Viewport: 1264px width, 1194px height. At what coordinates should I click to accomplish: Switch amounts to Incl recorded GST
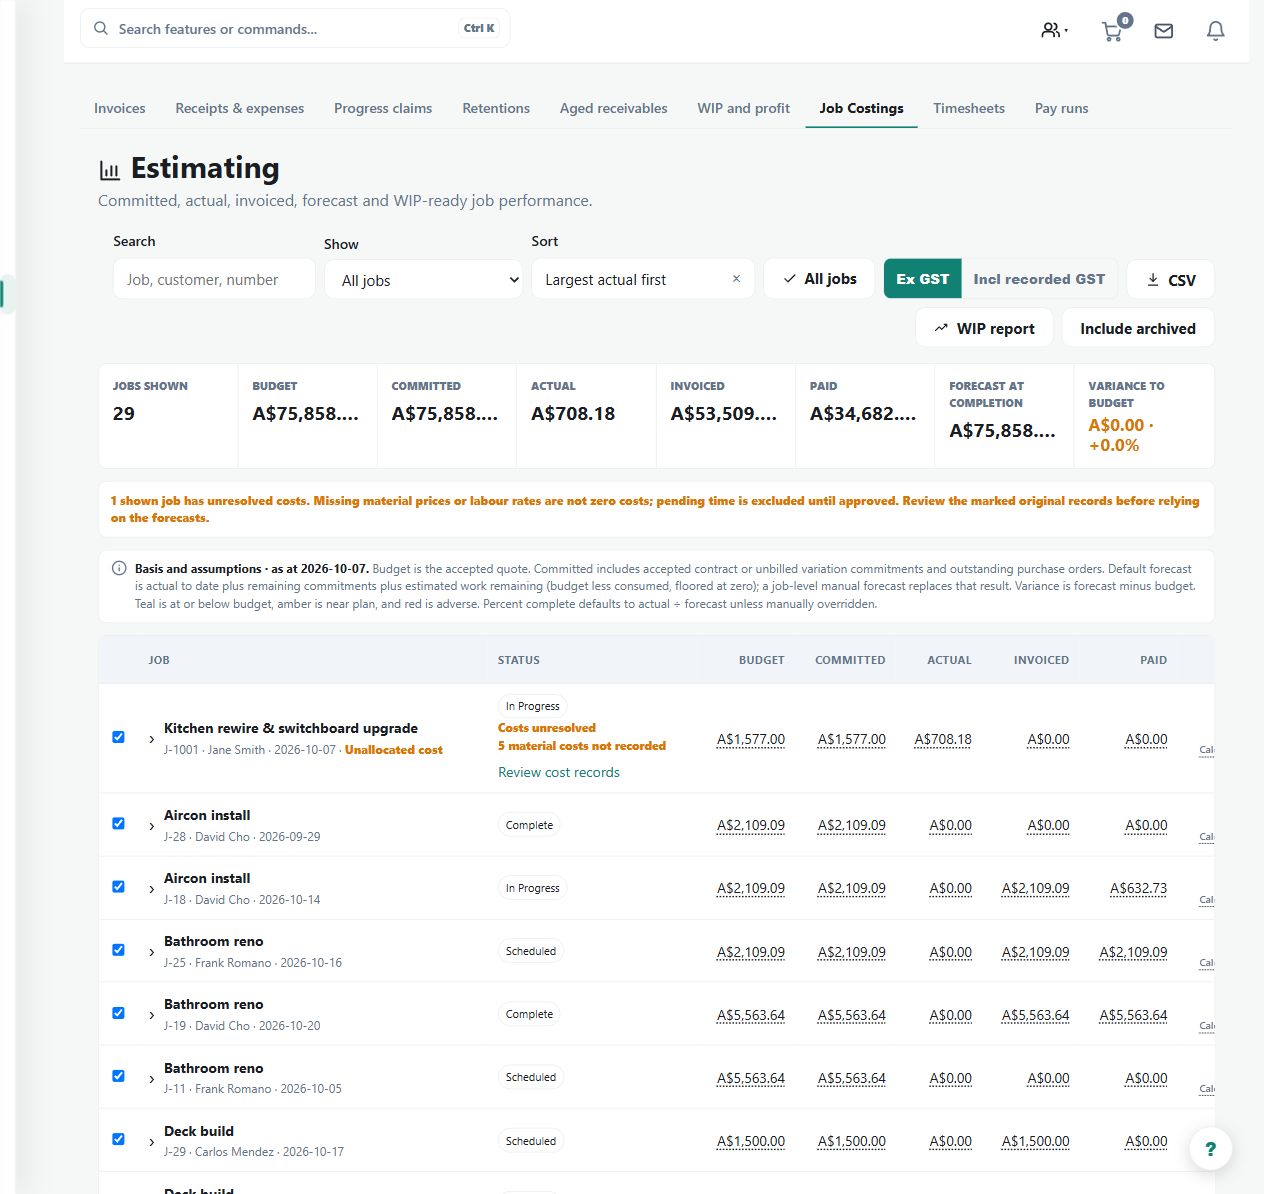click(1039, 279)
